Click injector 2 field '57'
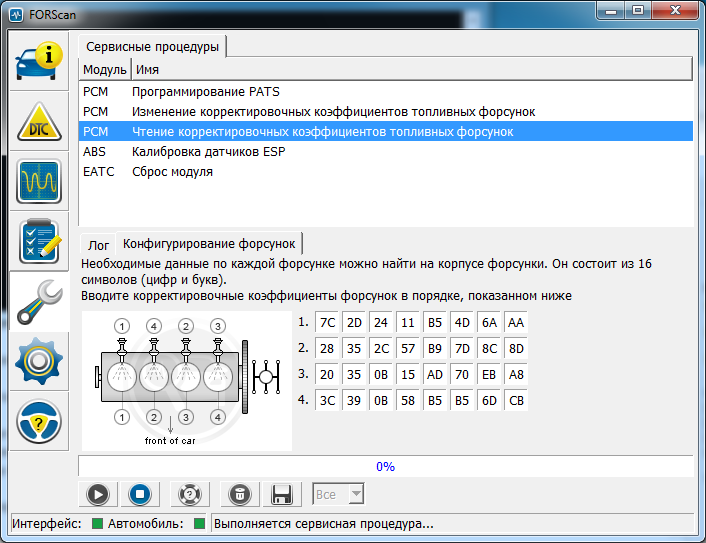706x543 pixels. pos(408,348)
